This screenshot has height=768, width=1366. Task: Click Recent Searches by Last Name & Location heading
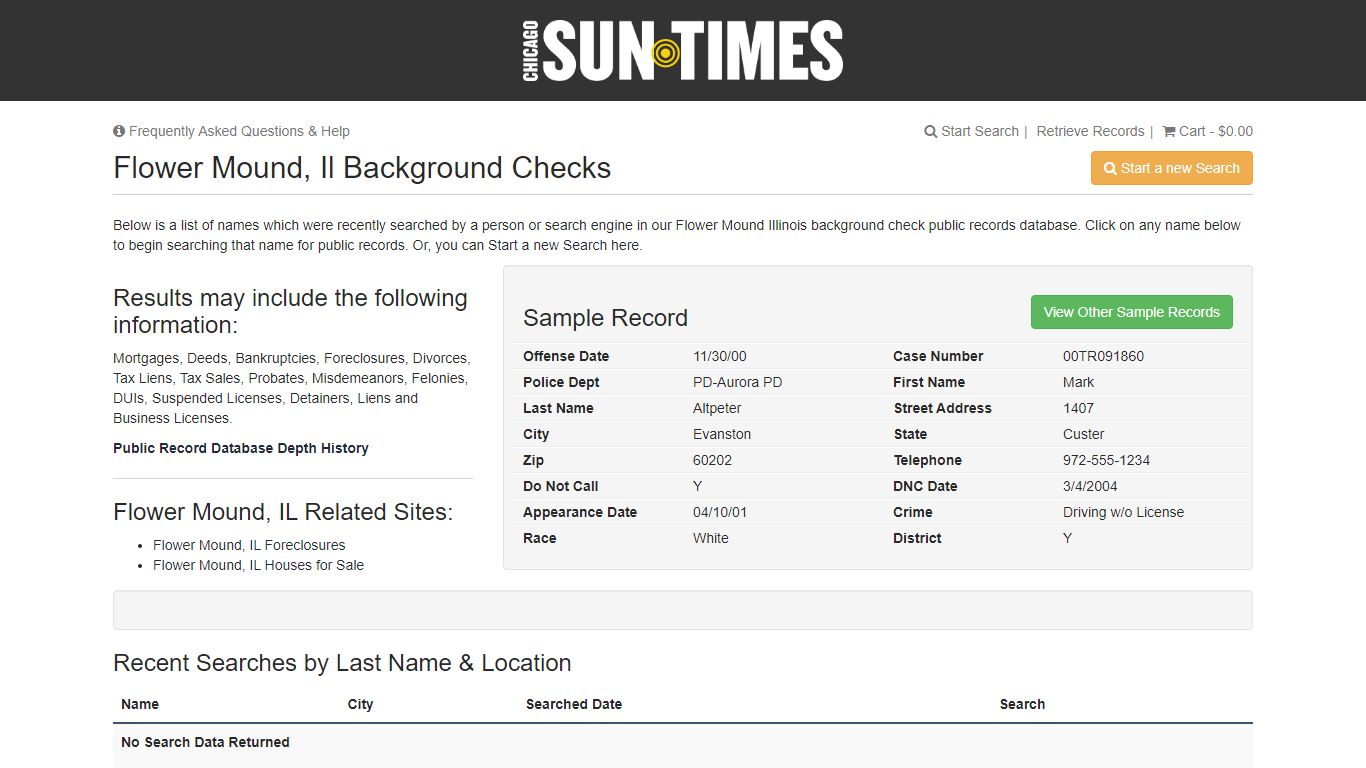pyautogui.click(x=342, y=663)
